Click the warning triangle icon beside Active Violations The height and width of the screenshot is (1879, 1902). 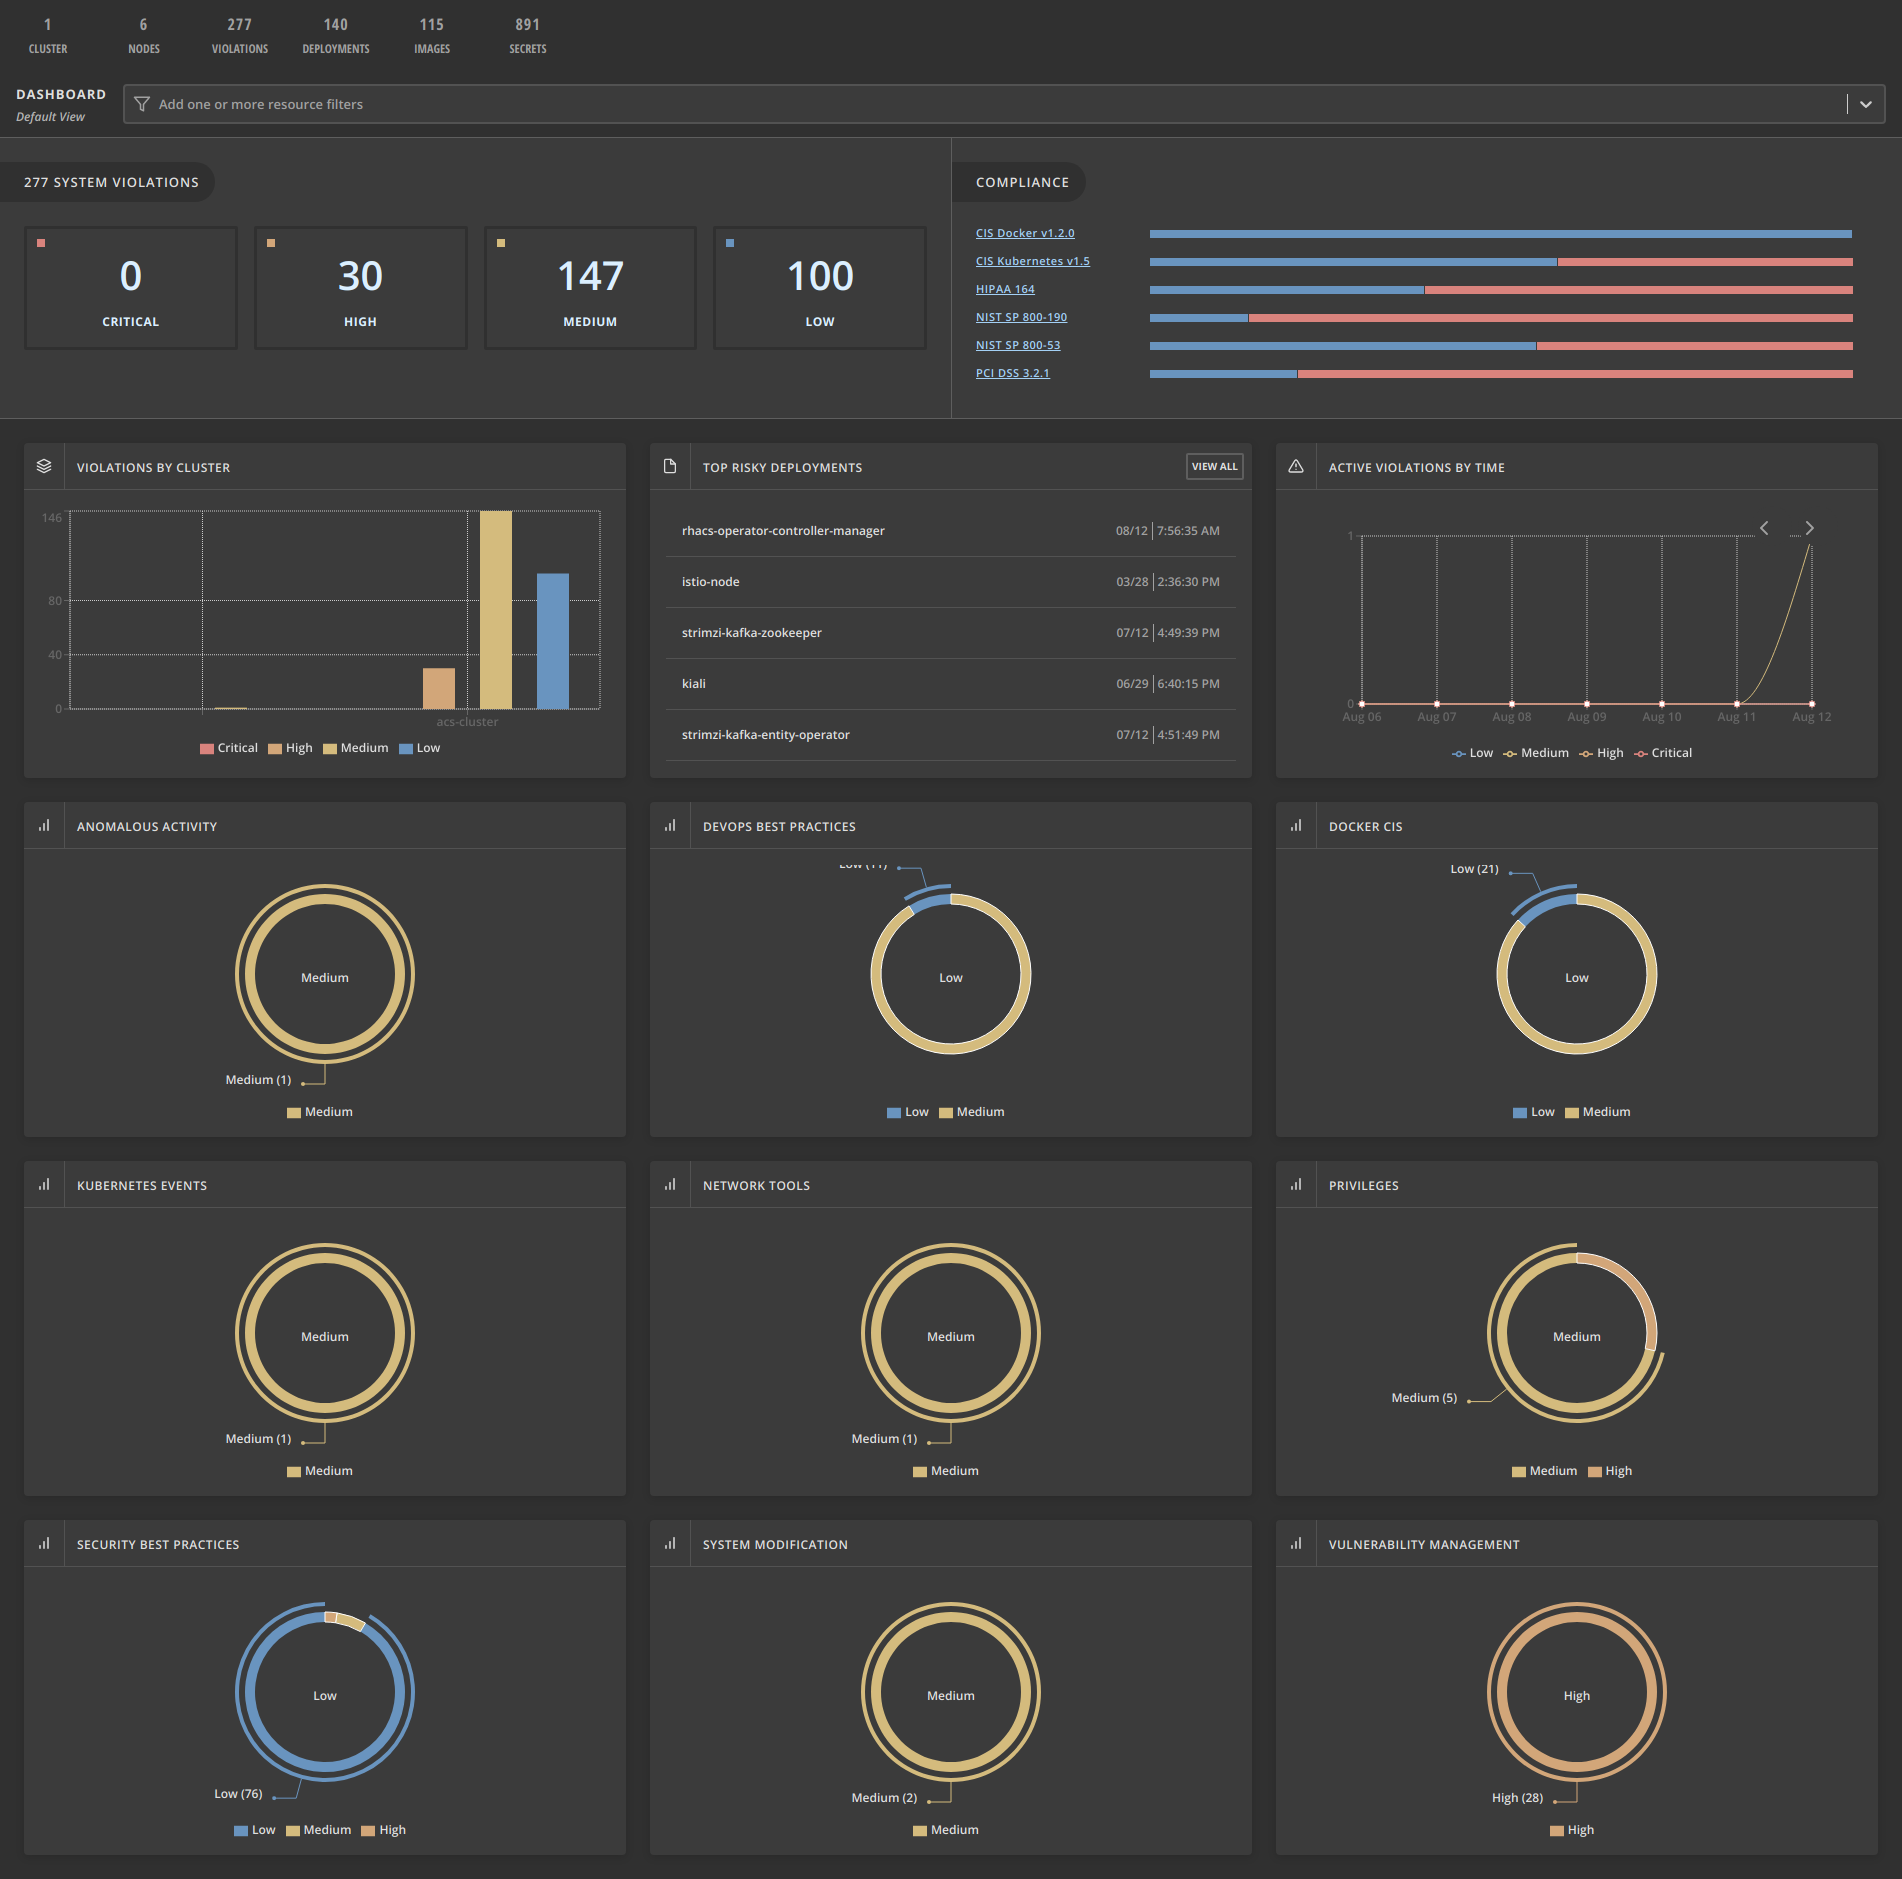[x=1296, y=467]
